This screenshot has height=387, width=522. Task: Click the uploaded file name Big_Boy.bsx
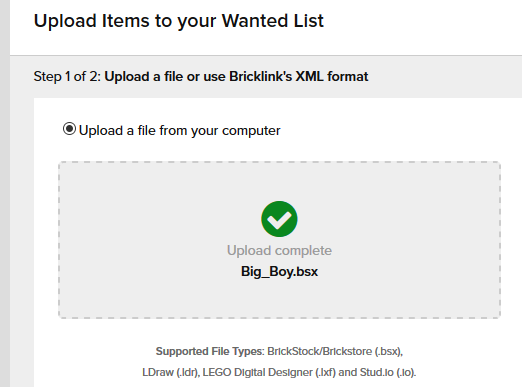pos(279,271)
